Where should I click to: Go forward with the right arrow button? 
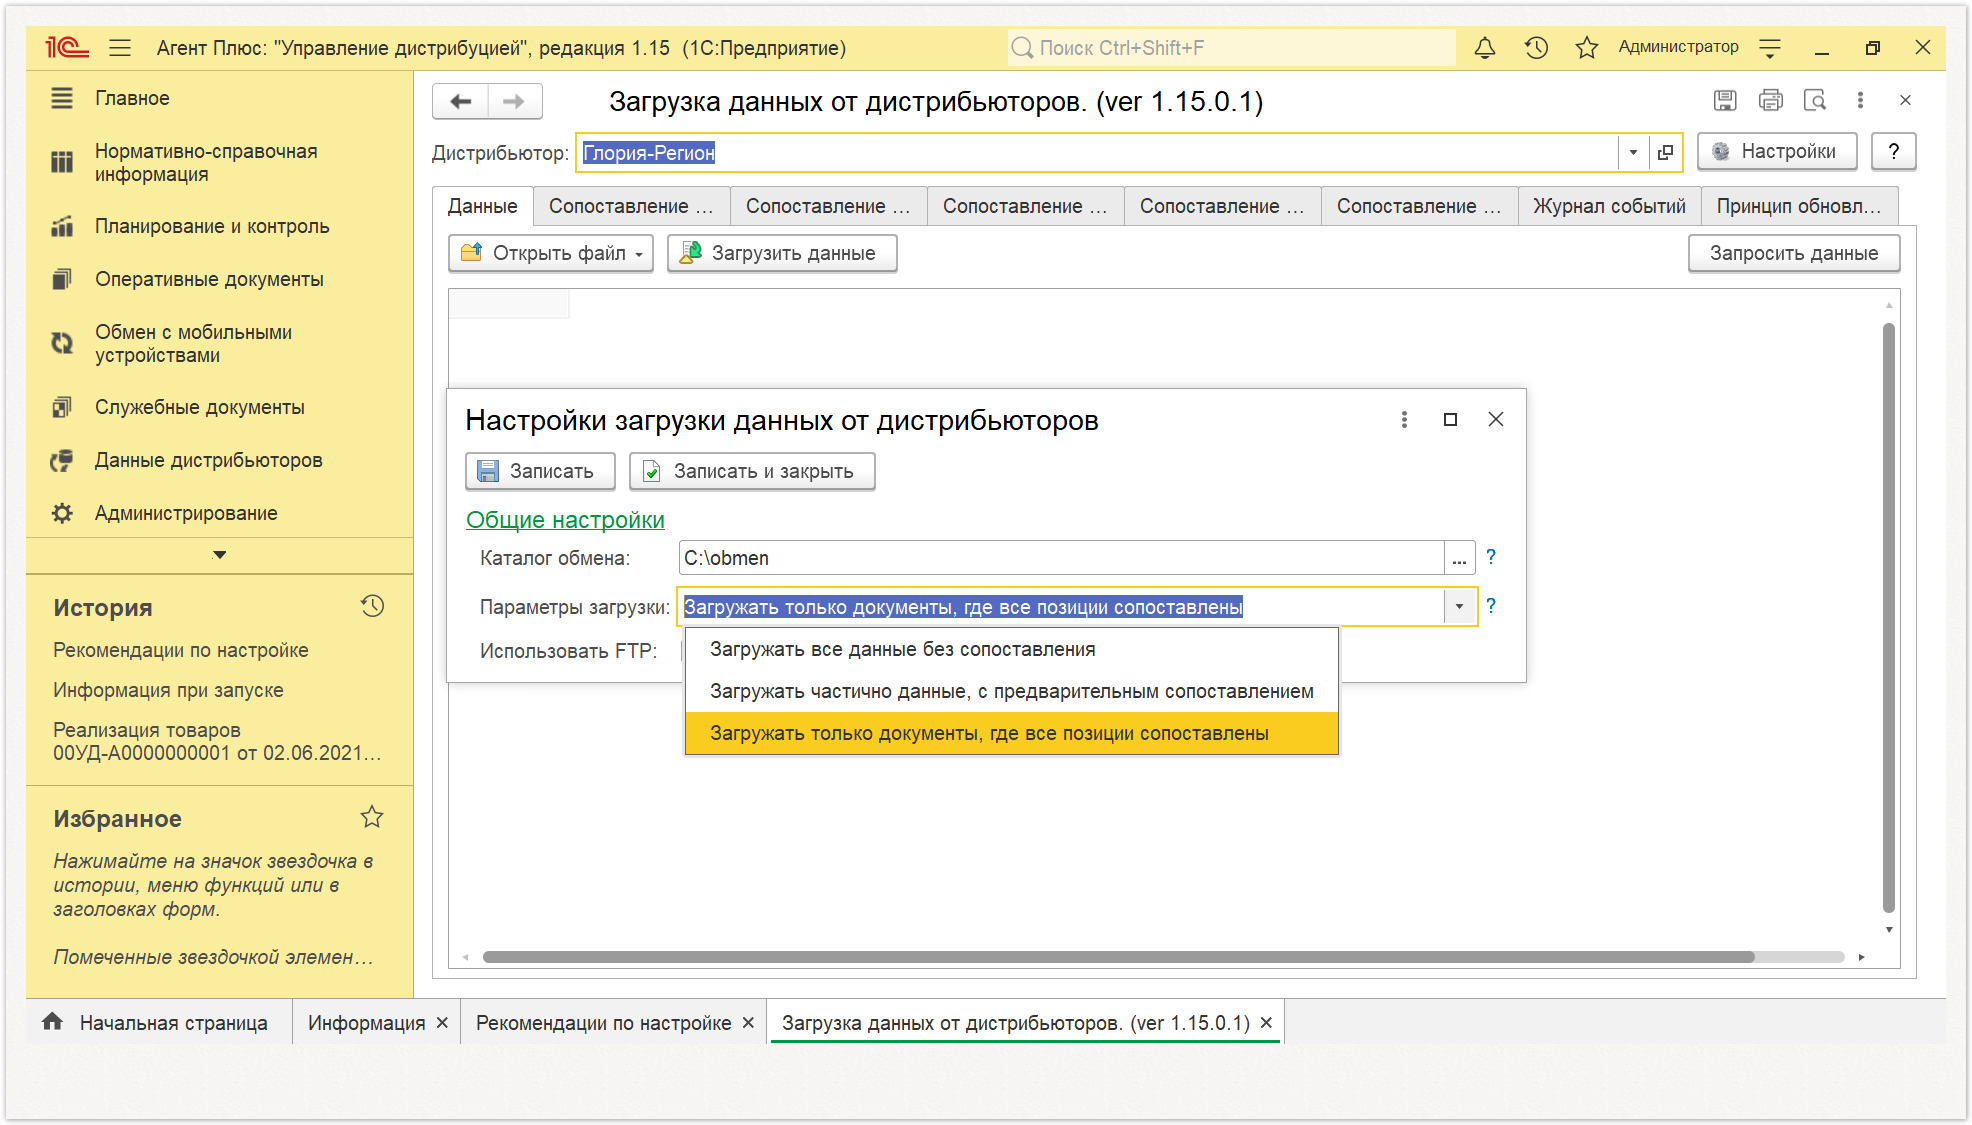click(514, 101)
